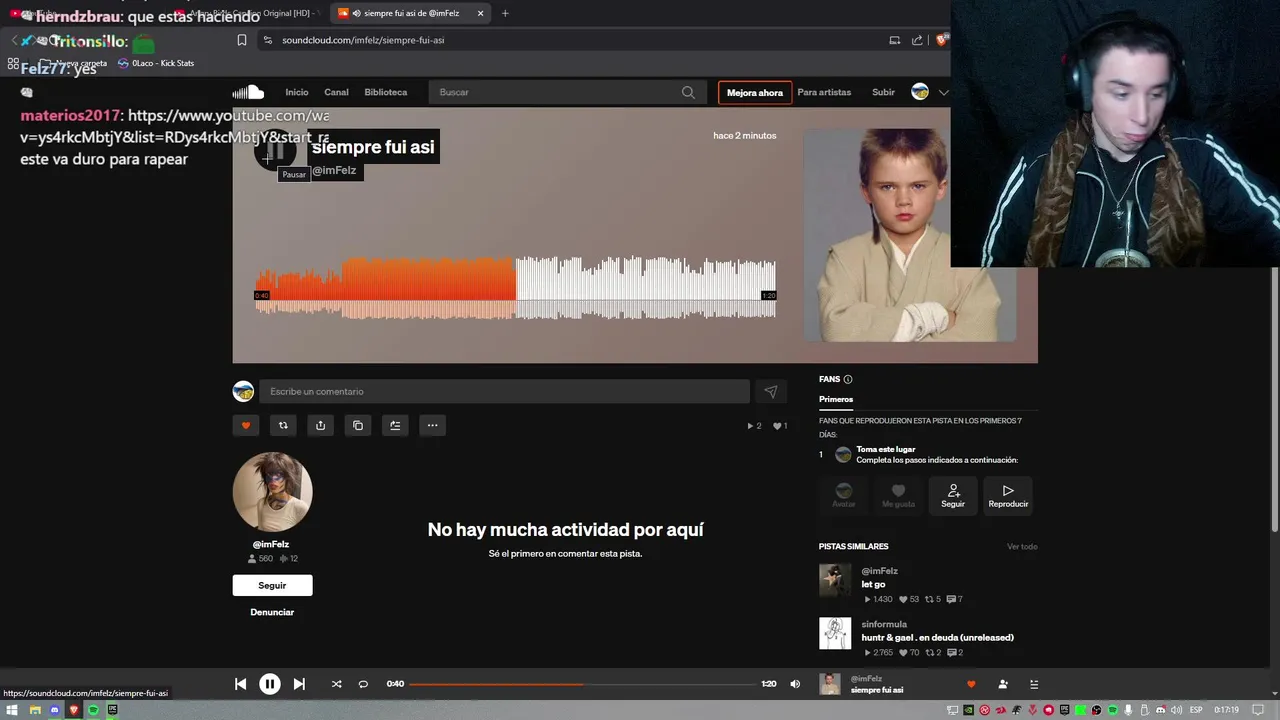Open Spotify from the taskbar
Screen dimensions: 1280x720
click(x=93, y=710)
